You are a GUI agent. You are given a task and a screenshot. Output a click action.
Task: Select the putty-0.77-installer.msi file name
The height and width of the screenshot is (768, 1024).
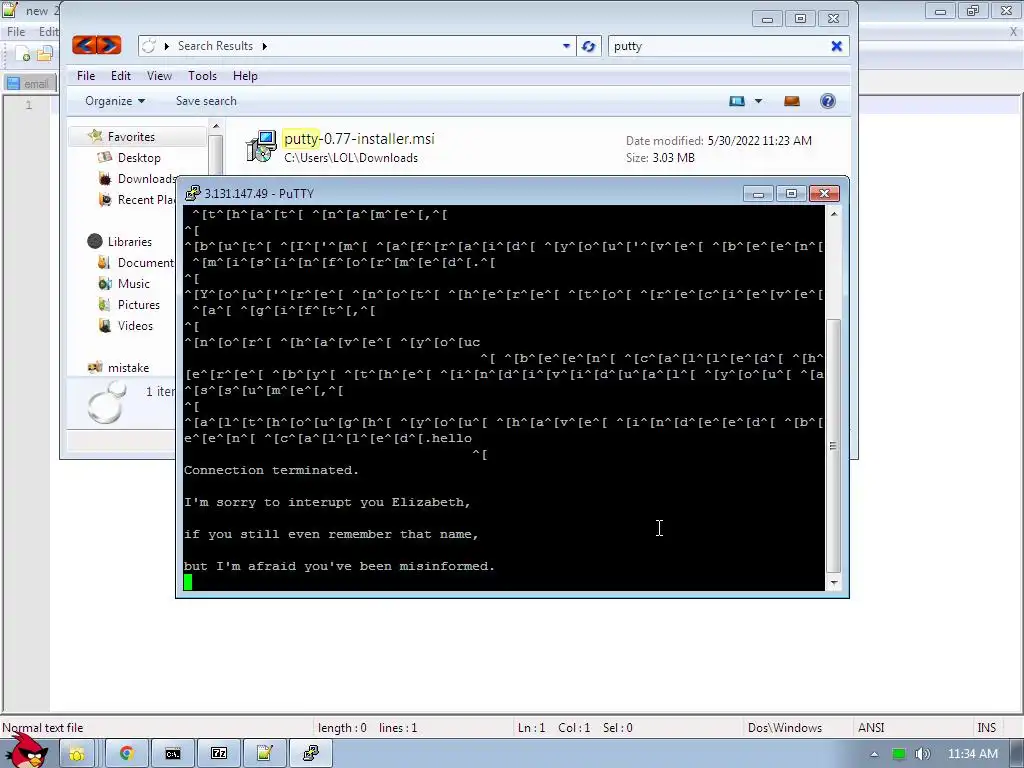(359, 138)
